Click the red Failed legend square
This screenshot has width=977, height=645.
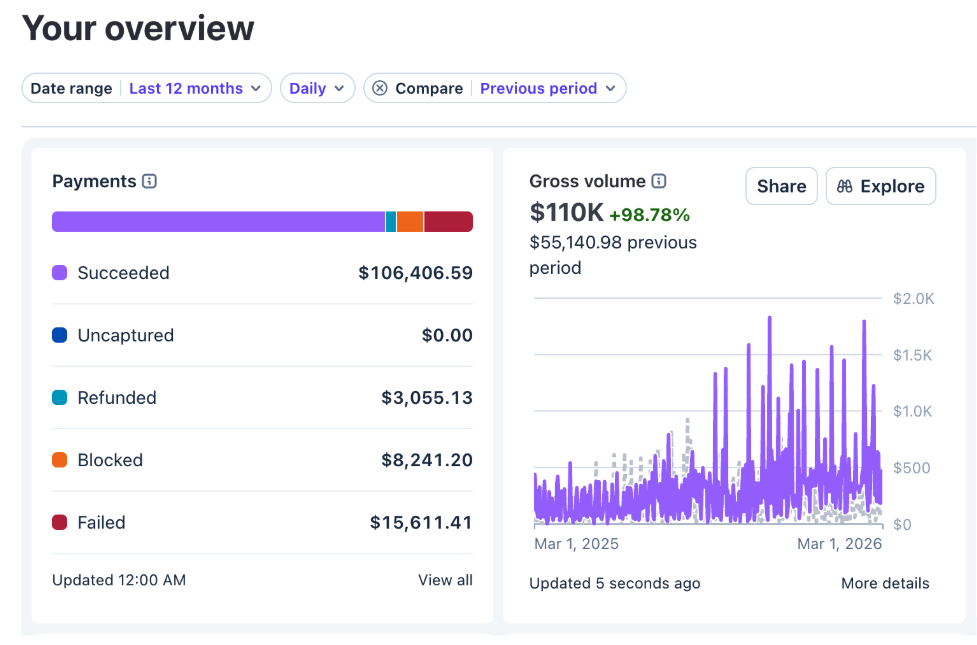[60, 522]
